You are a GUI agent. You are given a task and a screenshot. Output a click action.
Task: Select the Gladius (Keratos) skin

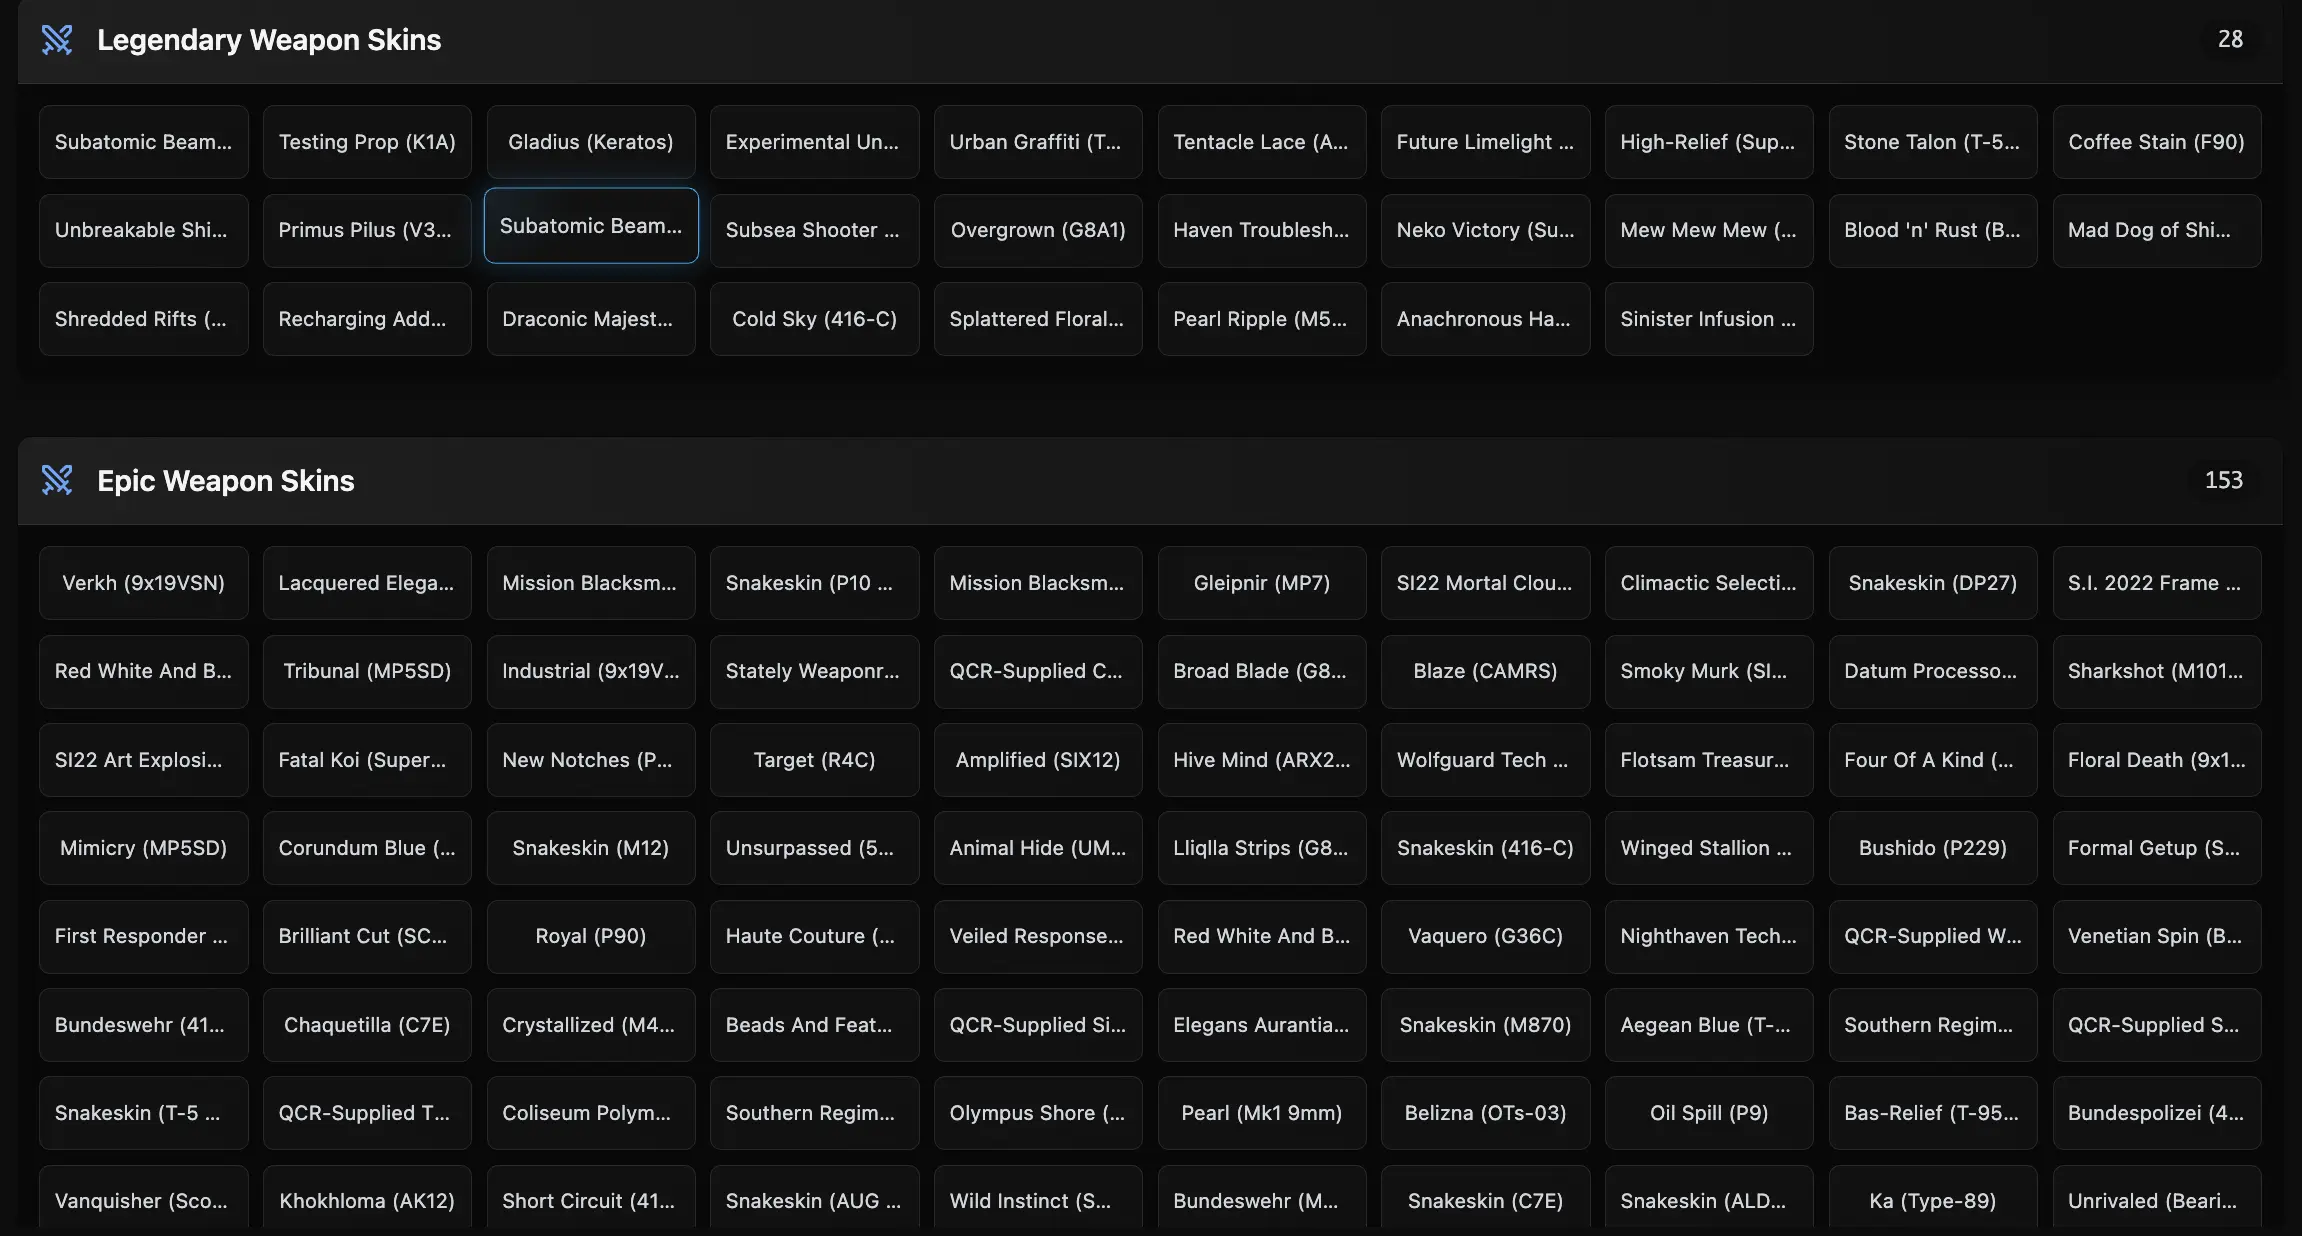click(x=591, y=142)
